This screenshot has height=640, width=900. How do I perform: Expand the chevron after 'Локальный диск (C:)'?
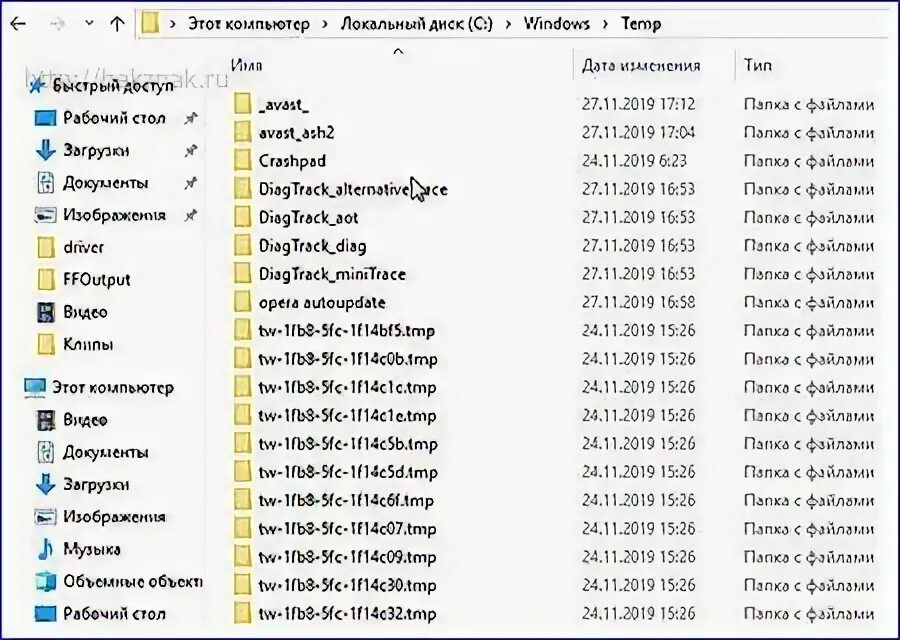click(509, 24)
